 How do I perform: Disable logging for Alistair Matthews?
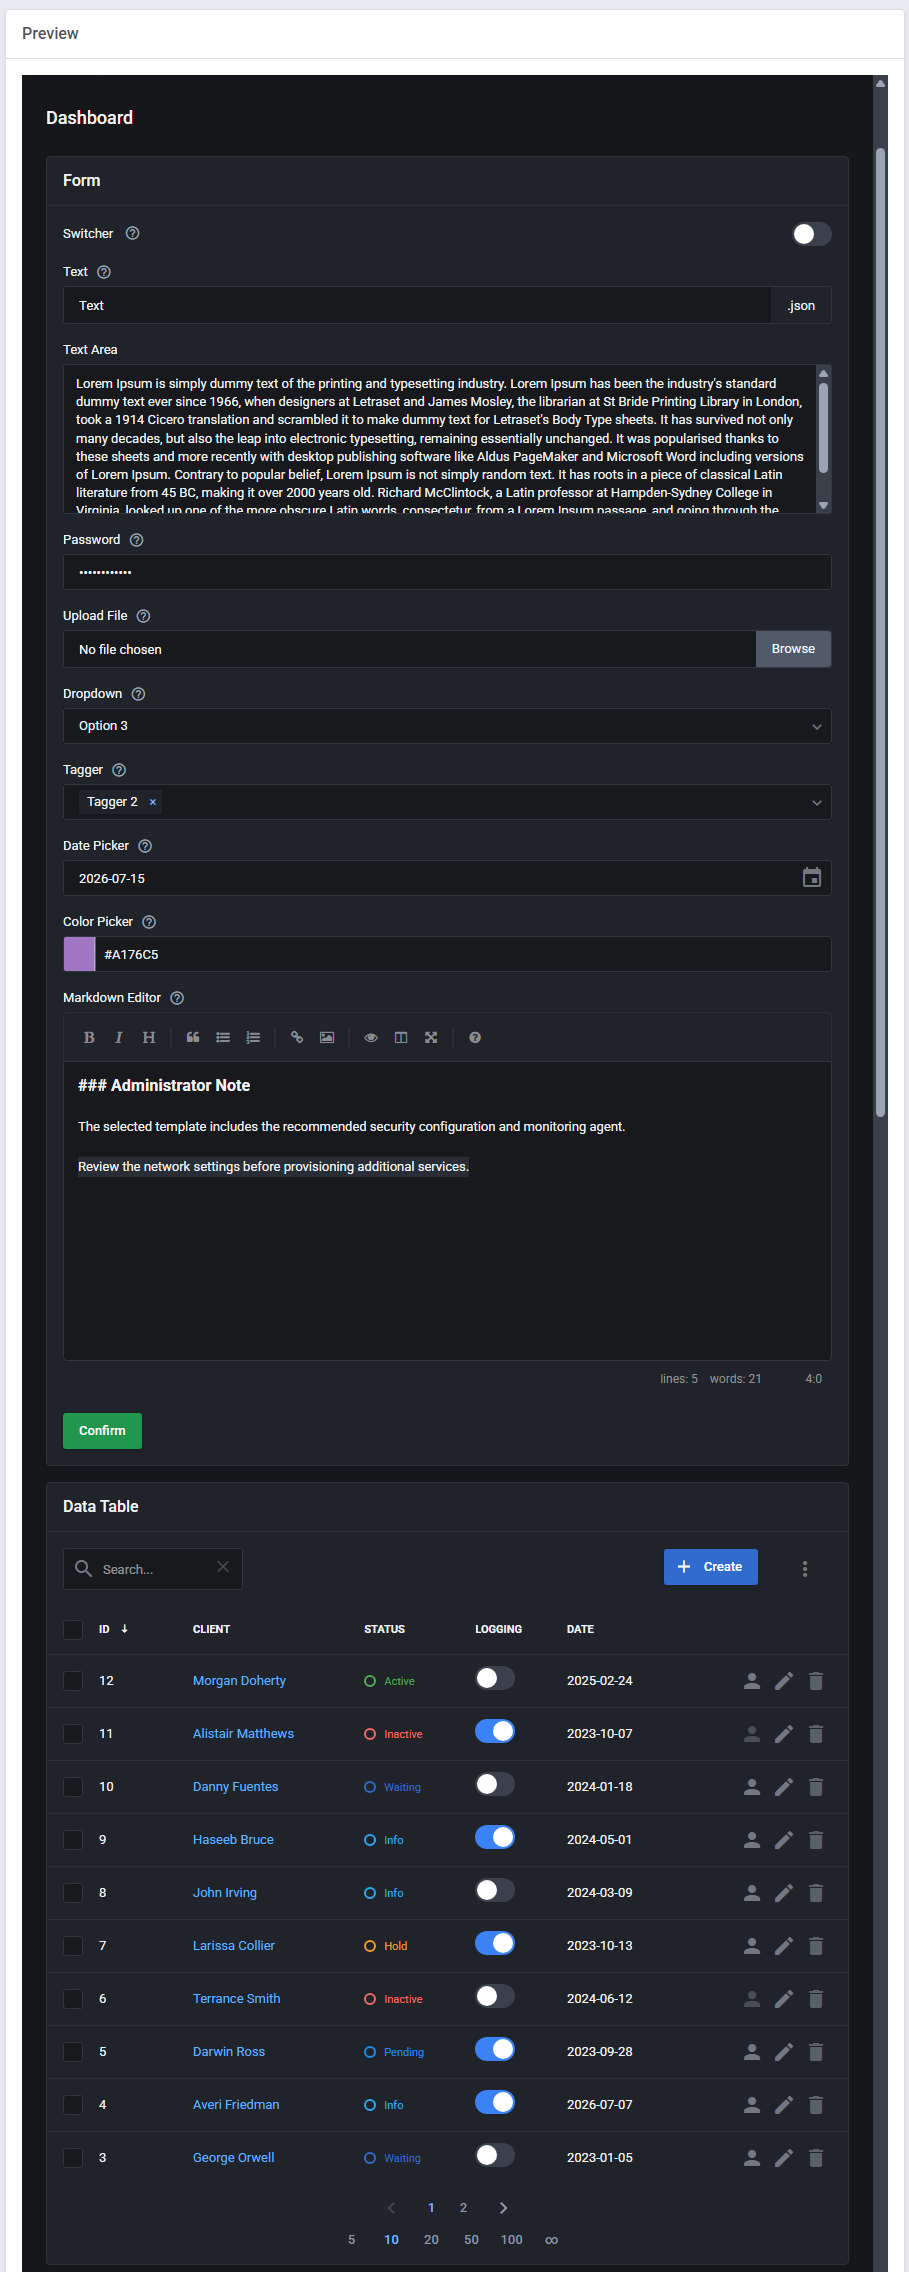point(495,1731)
